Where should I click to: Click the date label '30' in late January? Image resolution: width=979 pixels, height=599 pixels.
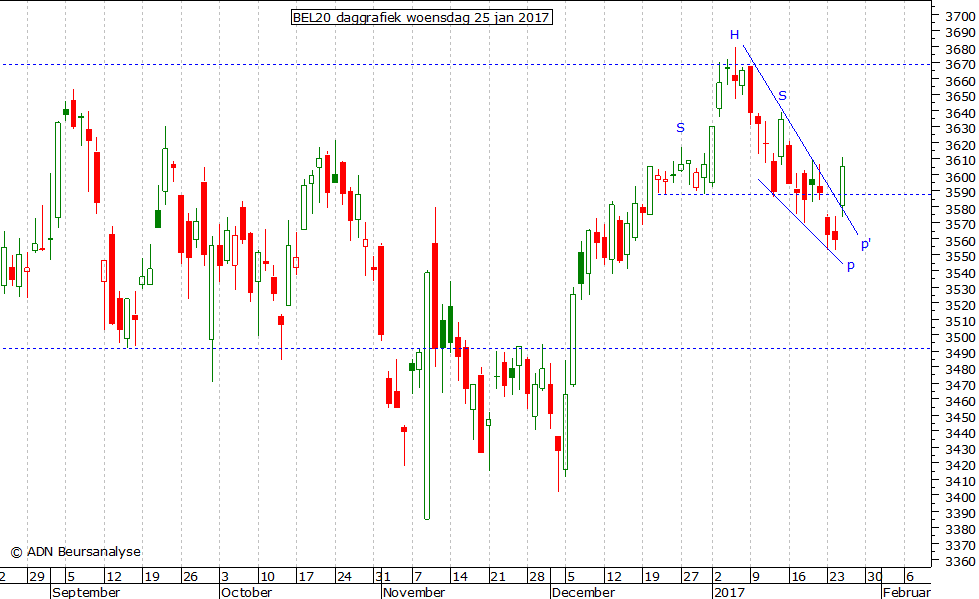pos(874,577)
